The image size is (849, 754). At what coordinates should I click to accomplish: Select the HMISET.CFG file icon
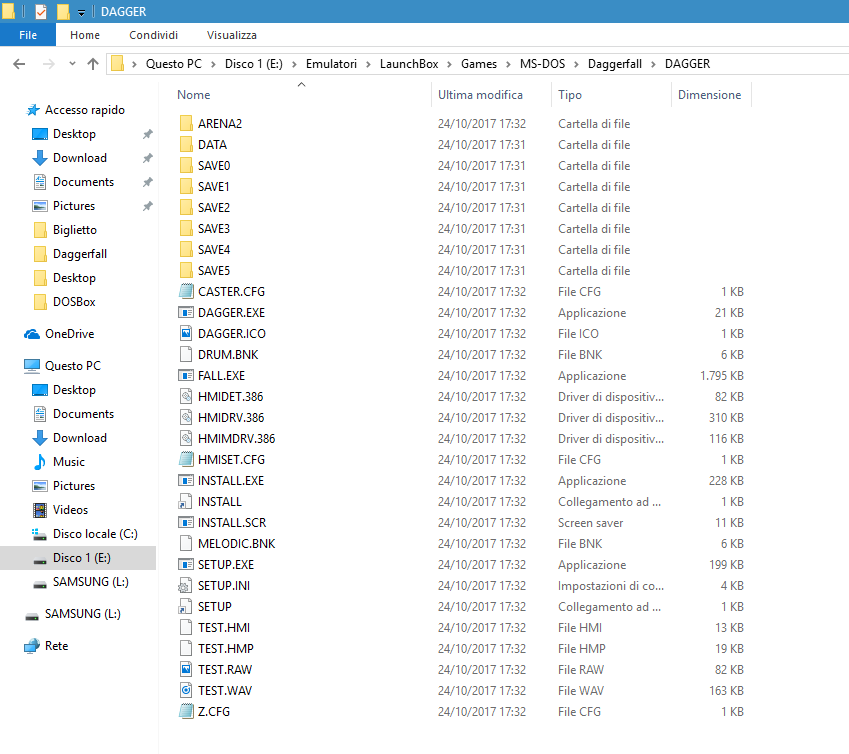coord(186,460)
